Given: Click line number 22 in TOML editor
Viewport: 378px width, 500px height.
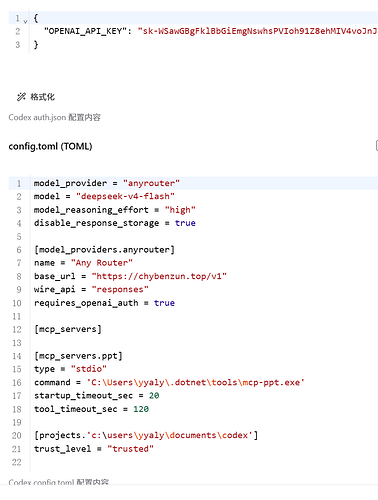Looking at the screenshot, I should (17, 462).
